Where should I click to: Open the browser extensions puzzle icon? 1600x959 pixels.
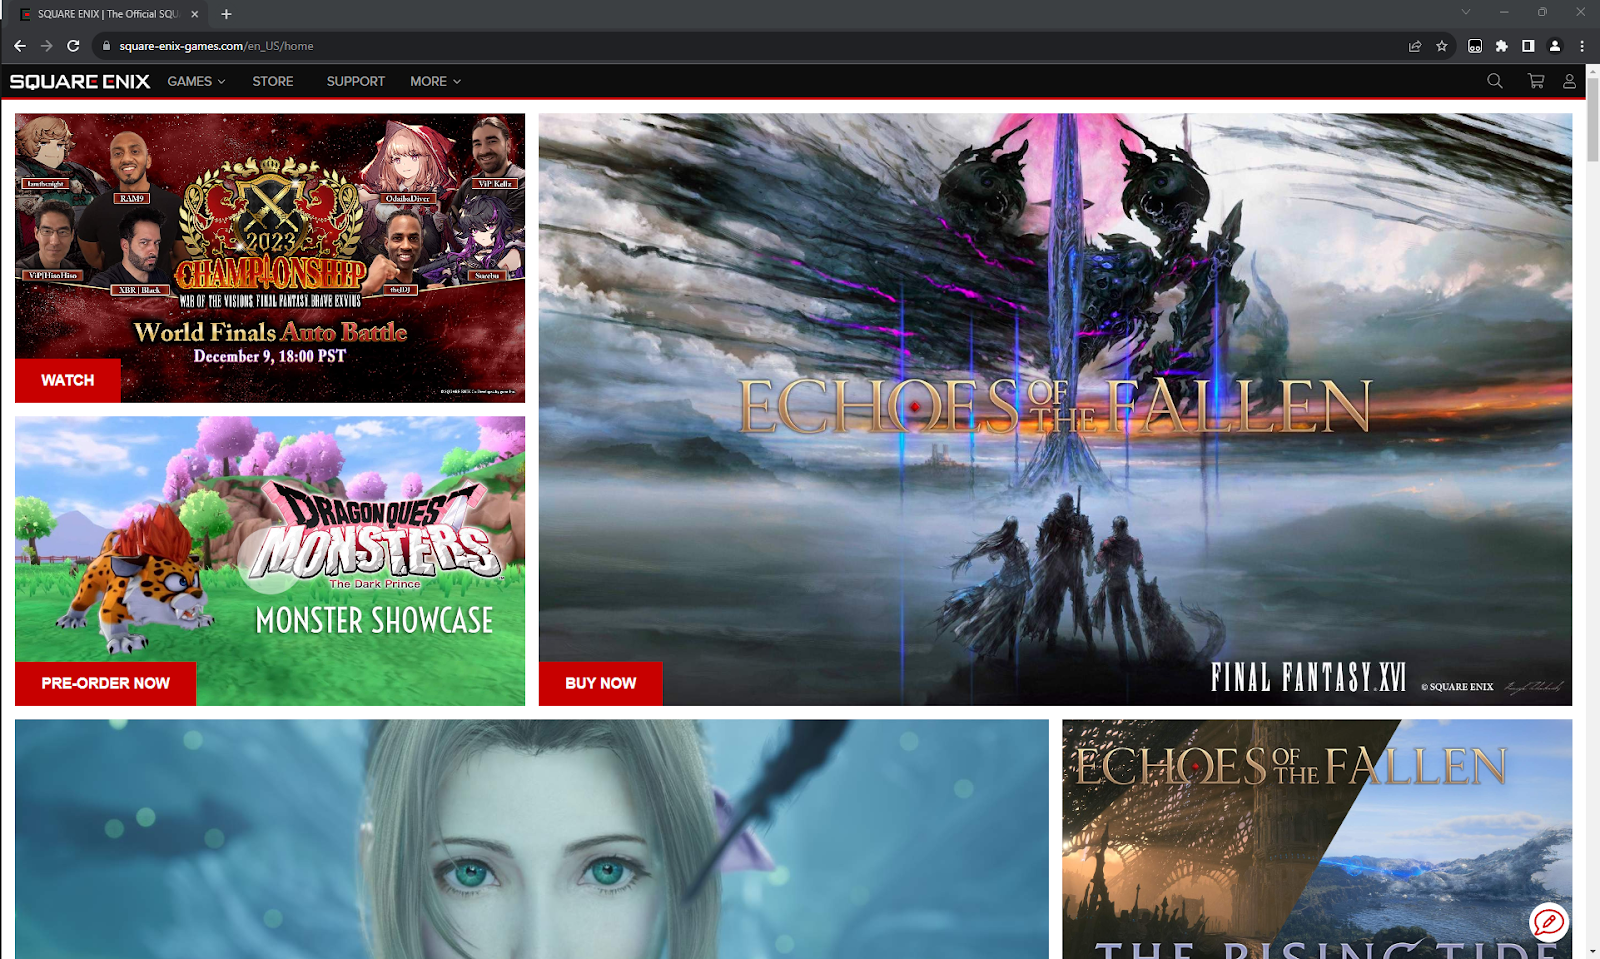point(1502,46)
